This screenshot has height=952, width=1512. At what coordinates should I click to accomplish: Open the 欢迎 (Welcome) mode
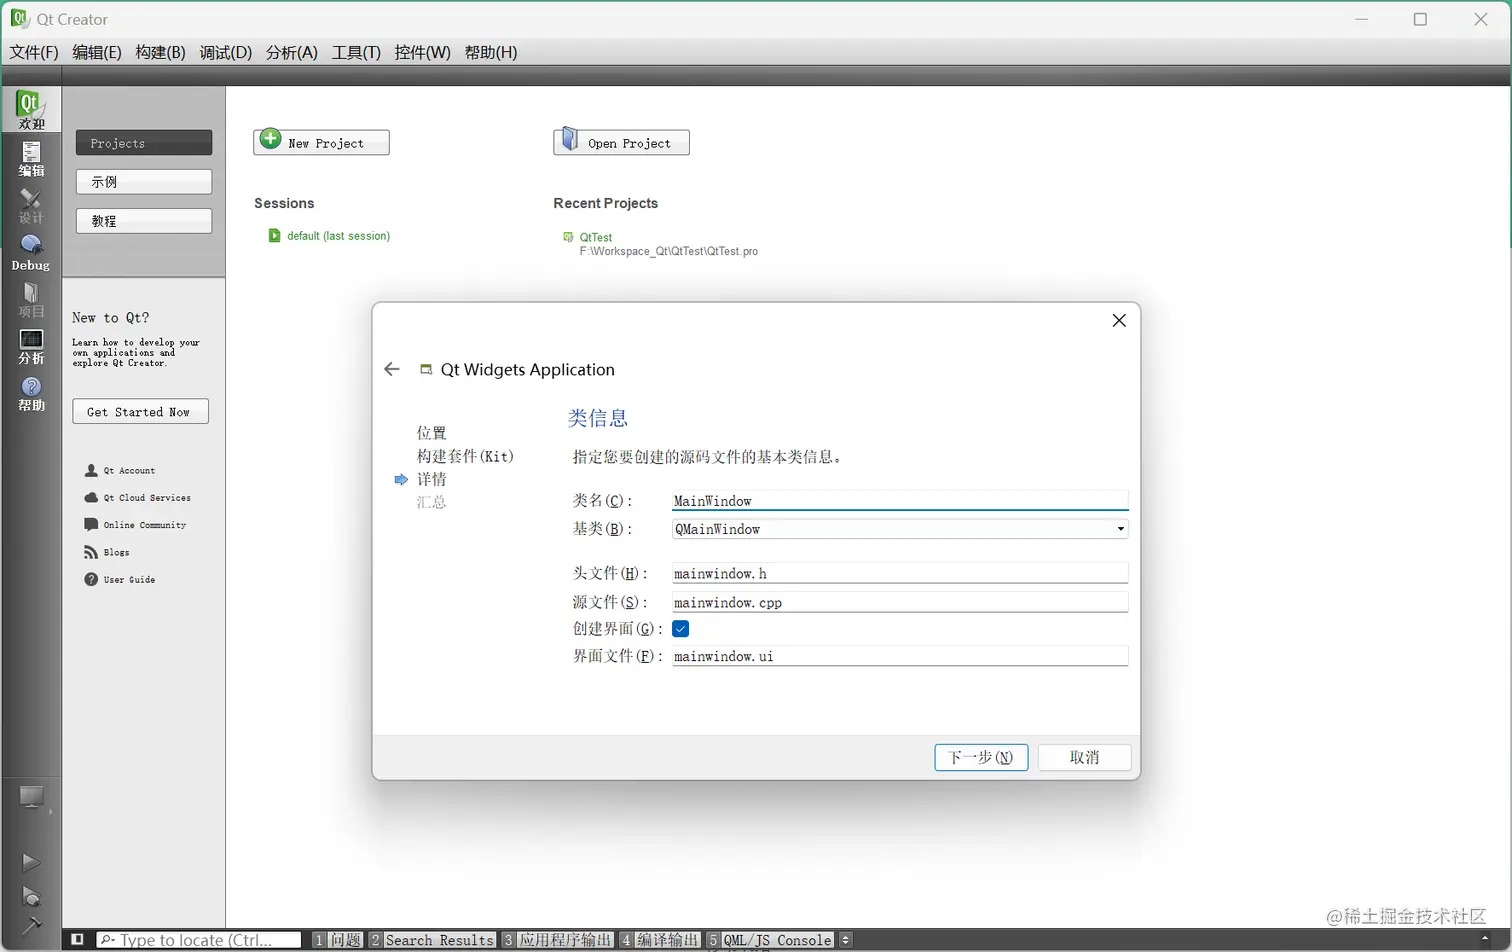[31, 109]
